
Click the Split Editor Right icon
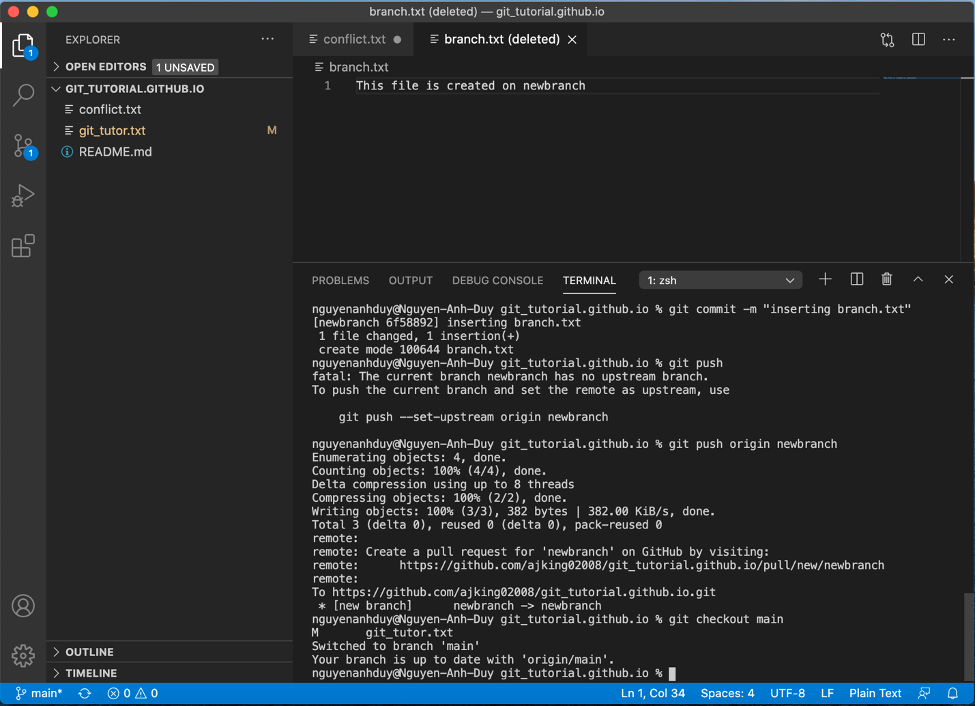[x=918, y=40]
